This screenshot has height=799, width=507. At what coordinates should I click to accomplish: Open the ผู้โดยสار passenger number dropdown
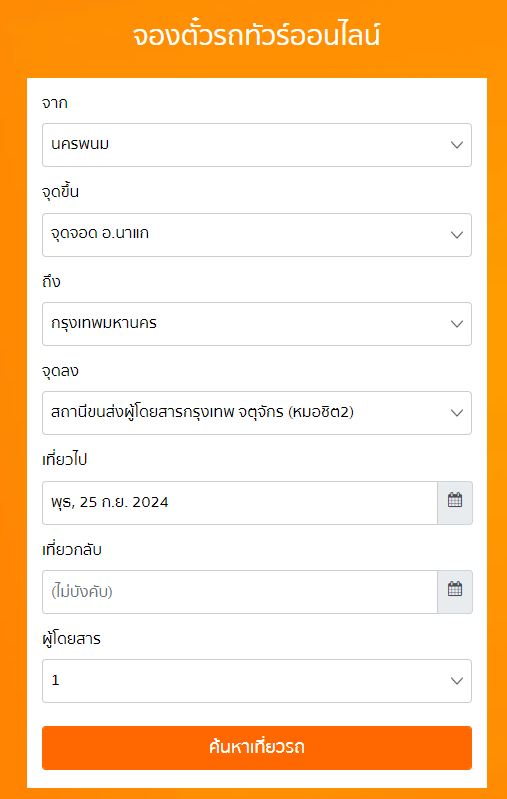257,681
